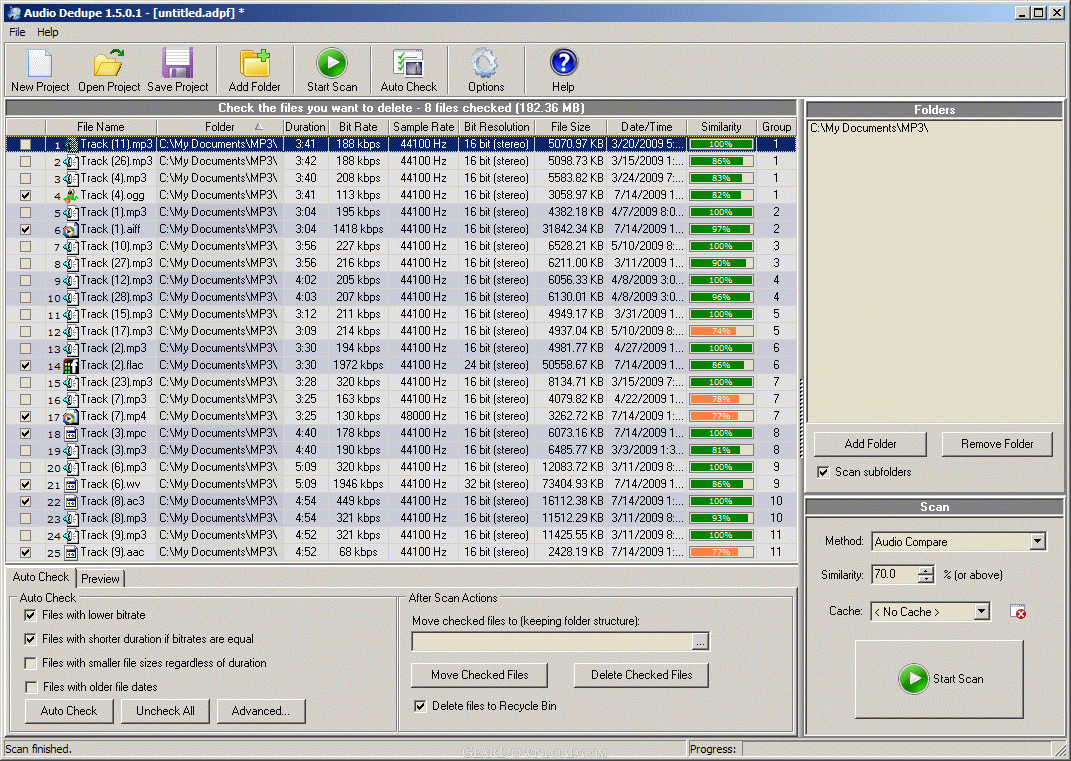Click the file icon of Track (2).flac

[x=71, y=365]
